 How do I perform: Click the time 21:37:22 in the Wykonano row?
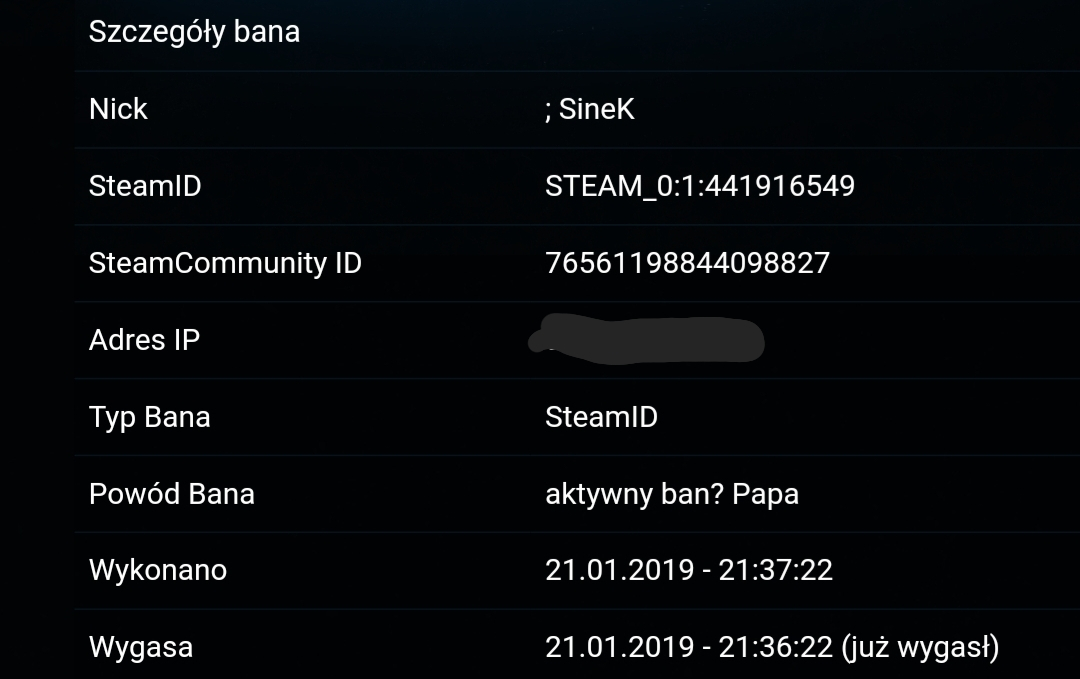775,570
